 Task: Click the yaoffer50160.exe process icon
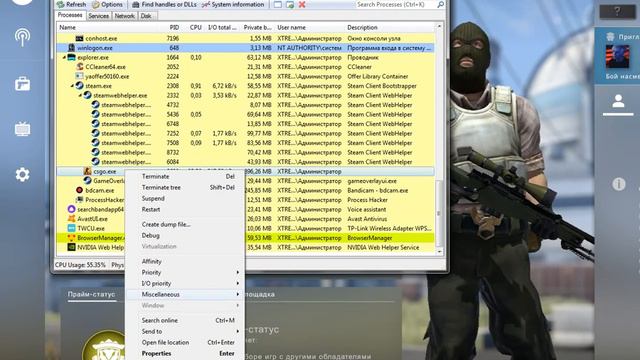tap(80, 76)
